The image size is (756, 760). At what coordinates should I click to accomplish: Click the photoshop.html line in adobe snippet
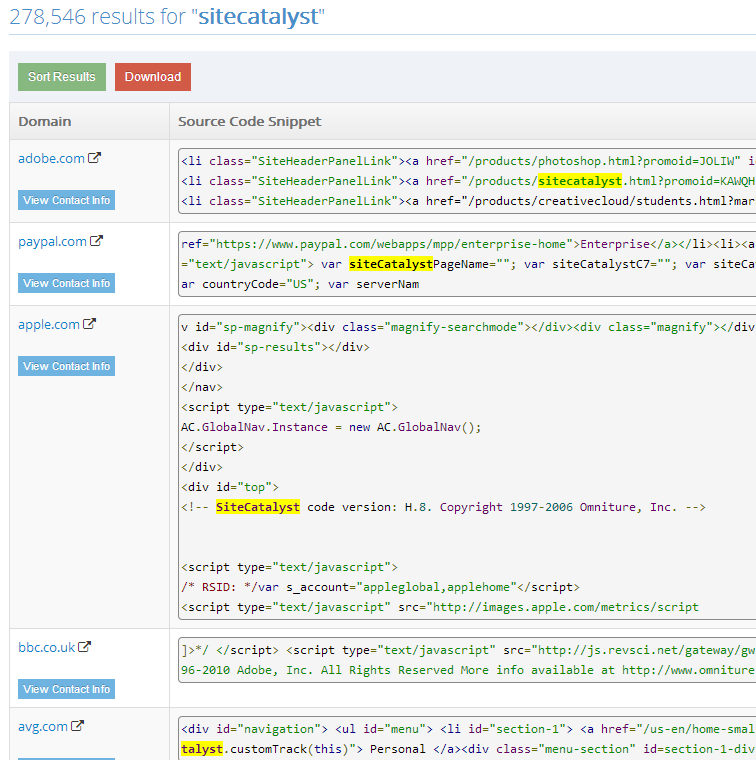(x=468, y=161)
